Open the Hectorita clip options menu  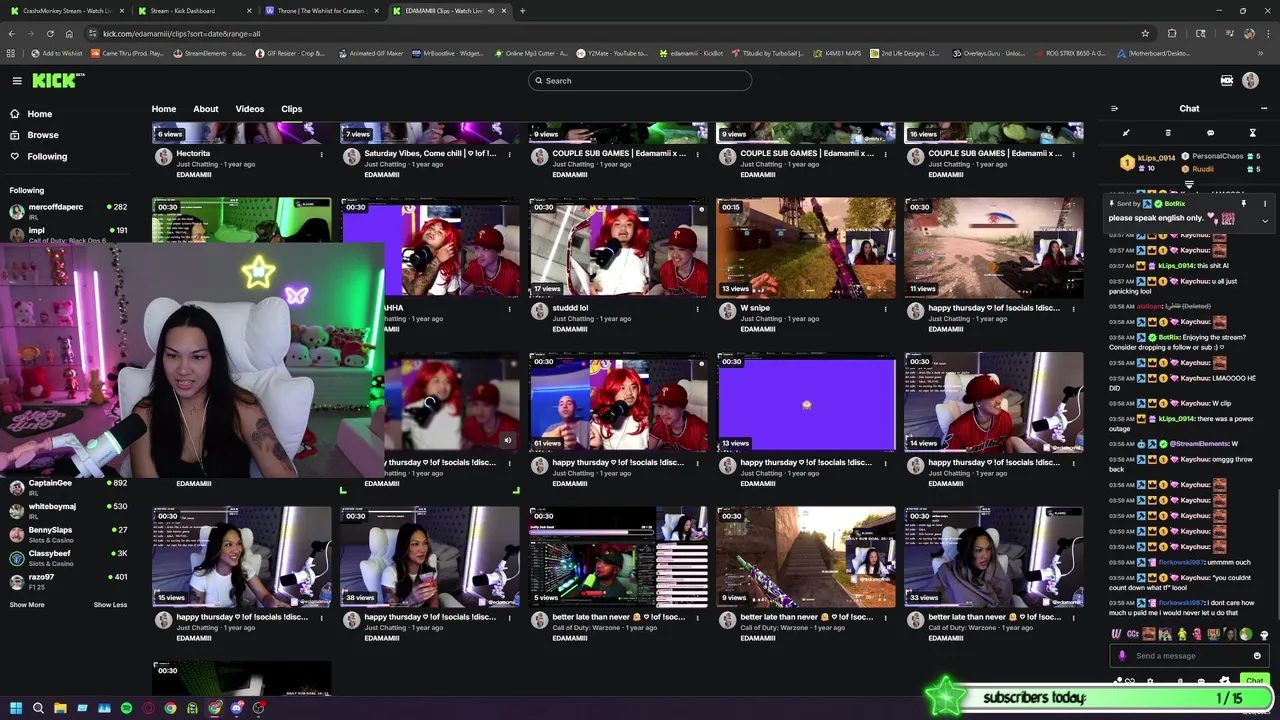(x=321, y=155)
